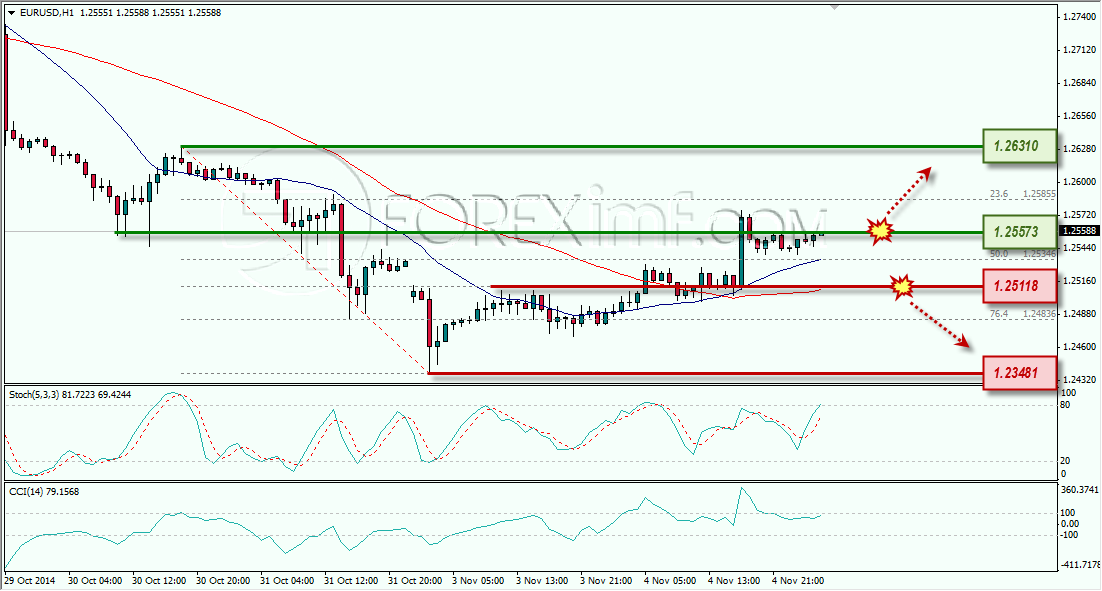Click CCI scale value -100
Screen dimensions: 1102x591
click(x=1069, y=535)
